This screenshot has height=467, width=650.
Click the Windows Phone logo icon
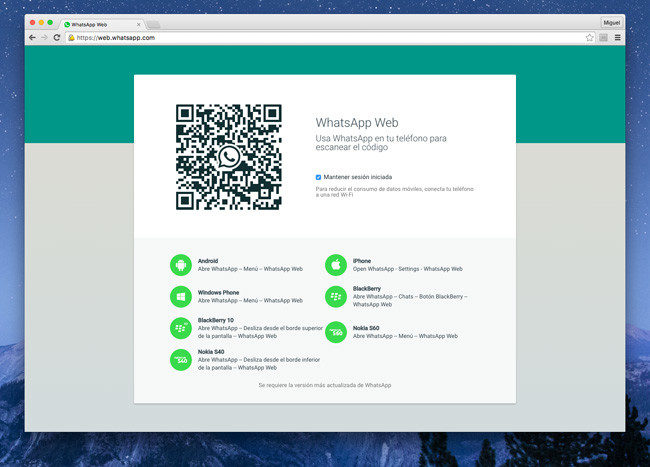point(181,297)
